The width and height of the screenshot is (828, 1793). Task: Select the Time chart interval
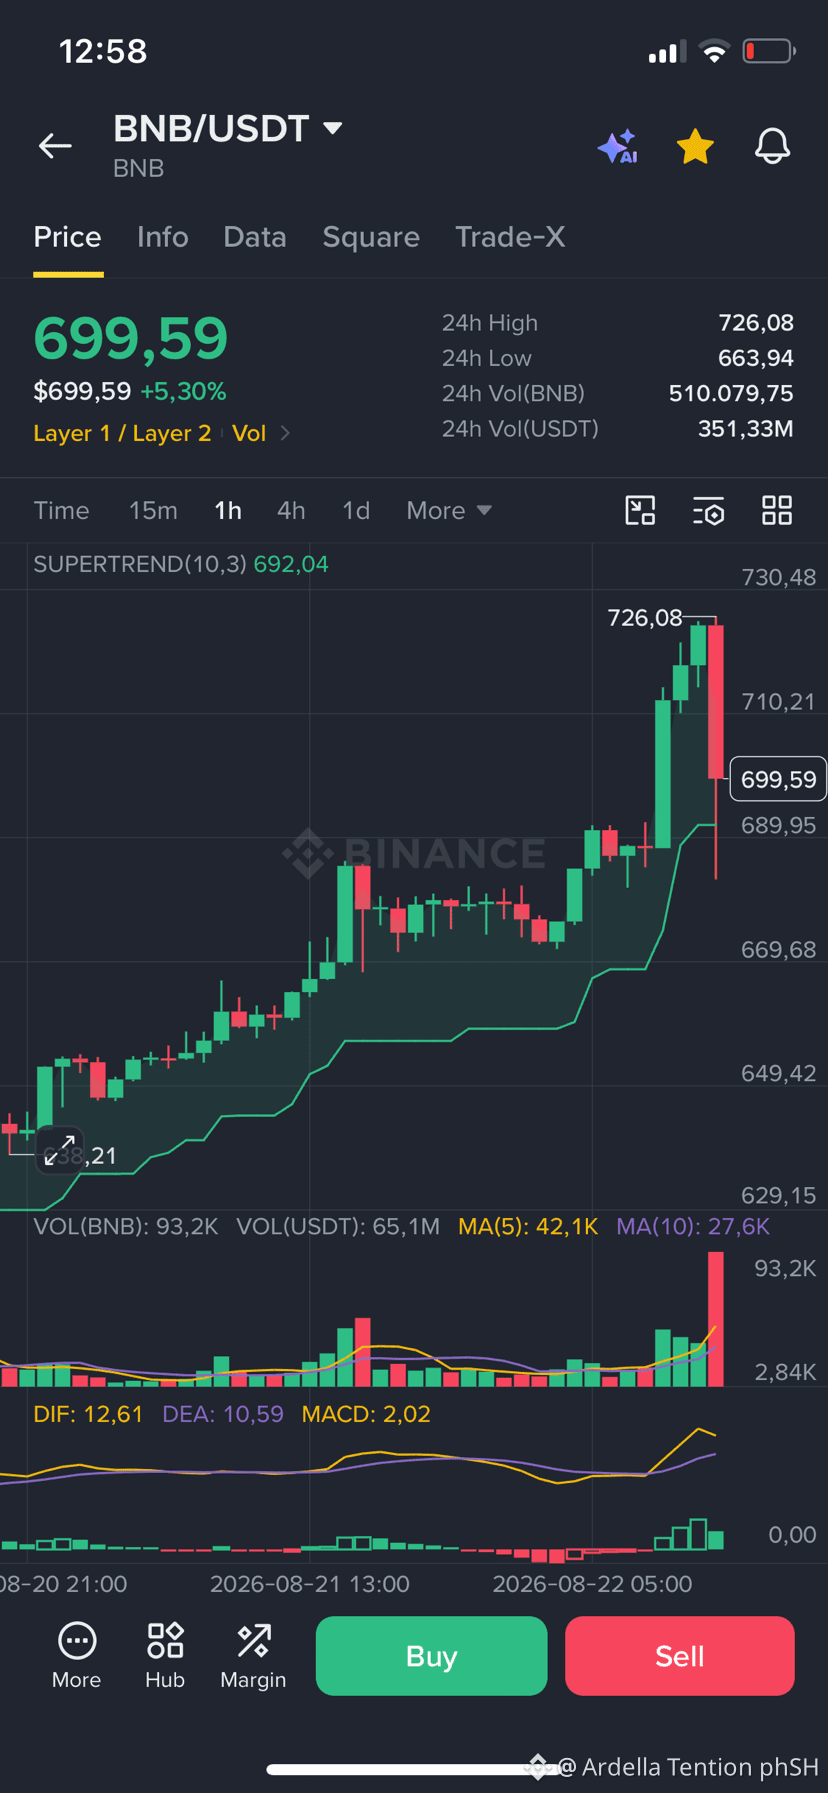(x=62, y=511)
